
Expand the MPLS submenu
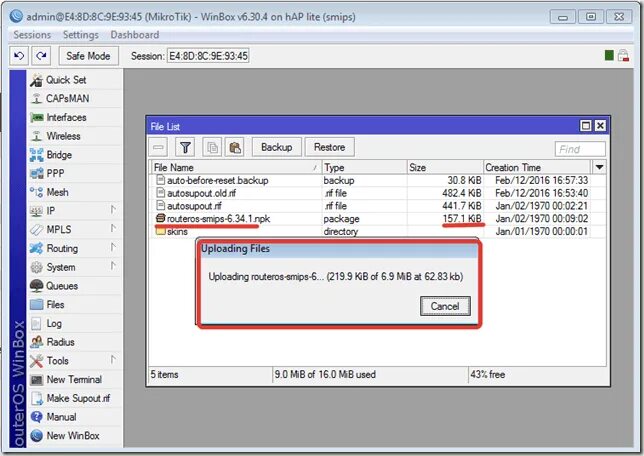75,230
